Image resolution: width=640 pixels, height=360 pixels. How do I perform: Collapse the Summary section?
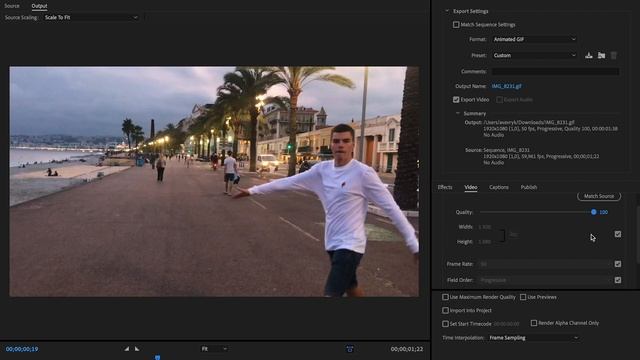tap(458, 113)
